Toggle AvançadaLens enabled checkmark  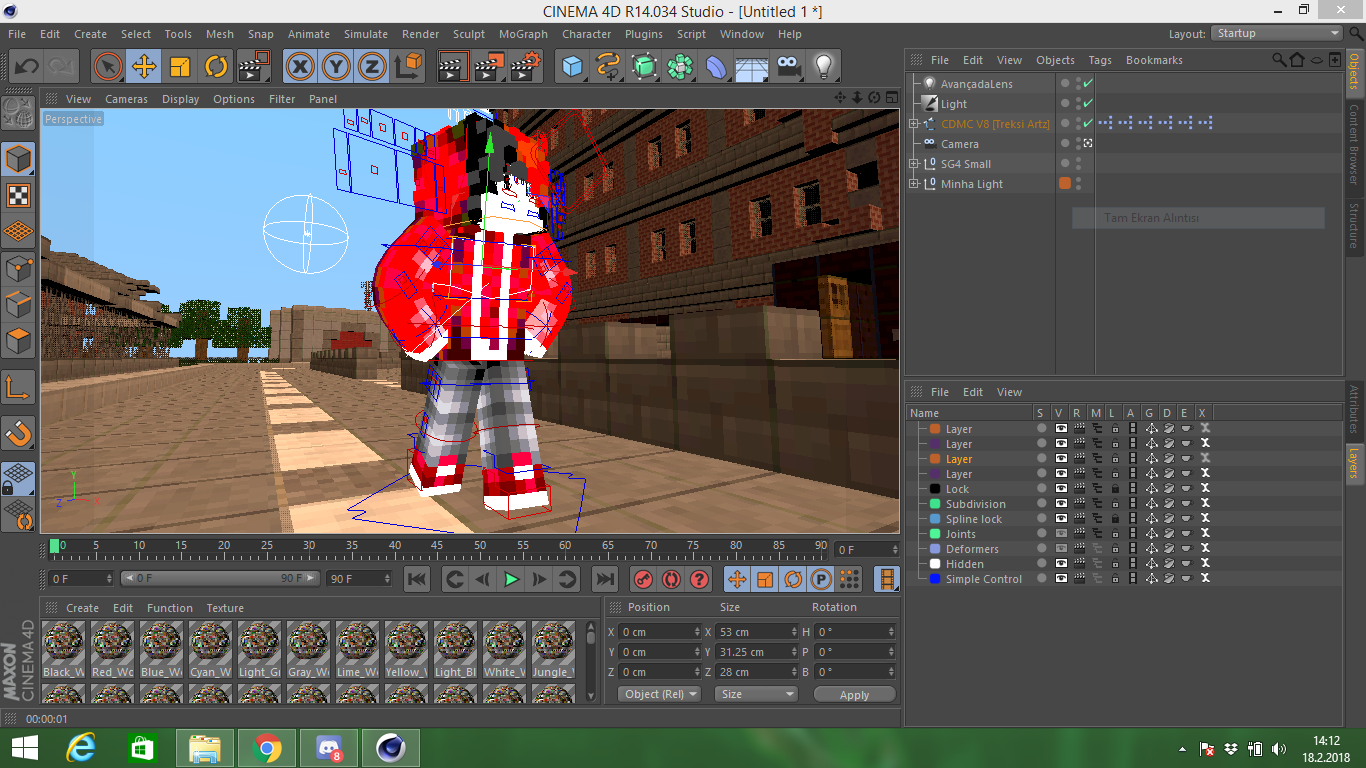(x=1088, y=84)
